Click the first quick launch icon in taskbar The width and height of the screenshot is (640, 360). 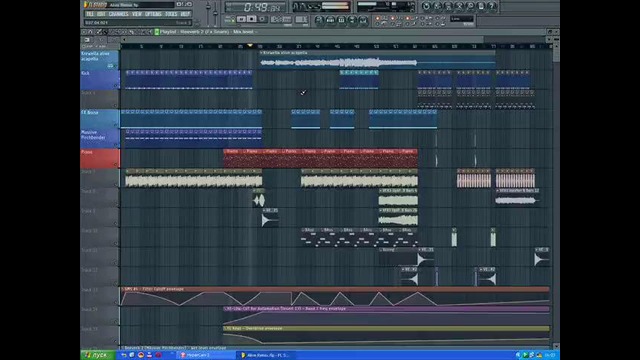point(123,355)
